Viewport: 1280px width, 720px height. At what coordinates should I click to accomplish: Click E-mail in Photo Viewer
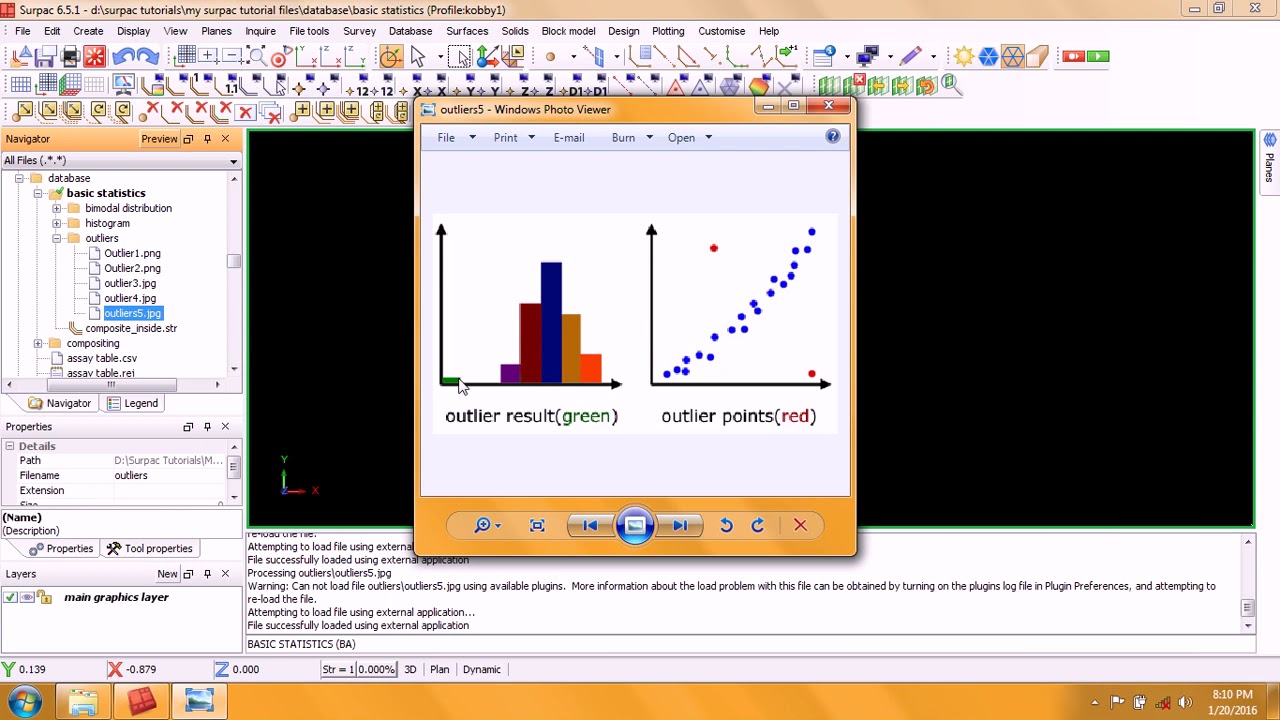tap(569, 137)
